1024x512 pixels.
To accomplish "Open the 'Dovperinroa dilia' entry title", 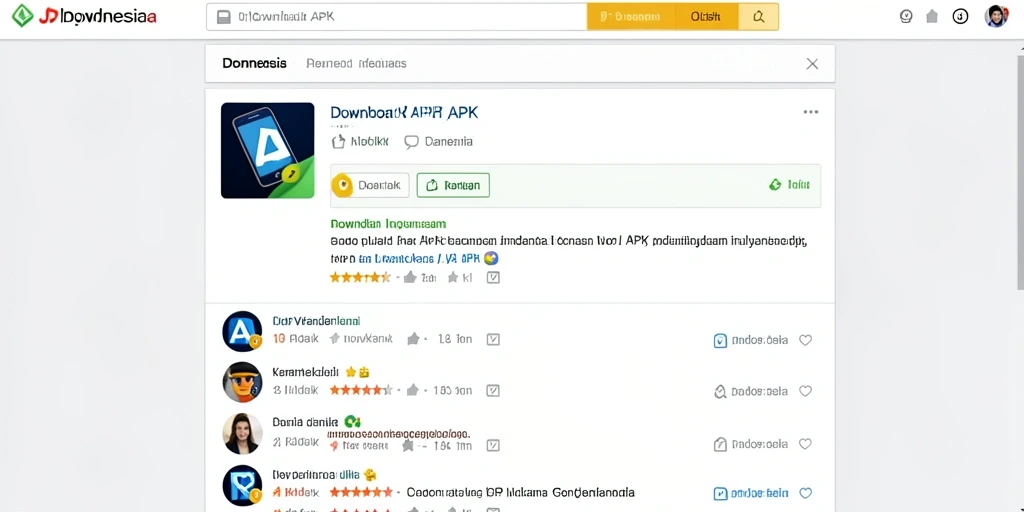I will tap(316, 475).
